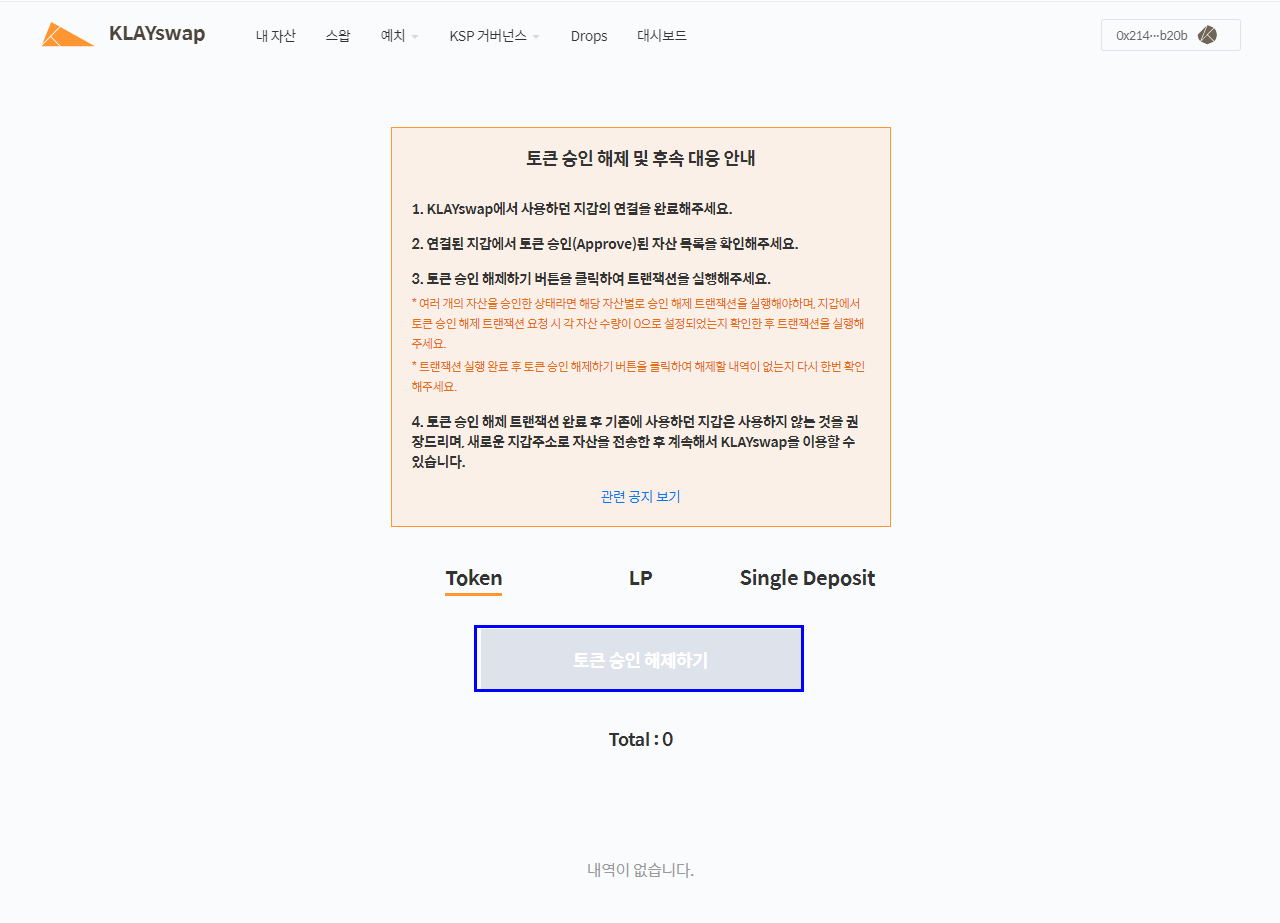The width and height of the screenshot is (1280, 923).
Task: Open the 관련 공지 보기 link
Action: 640,497
